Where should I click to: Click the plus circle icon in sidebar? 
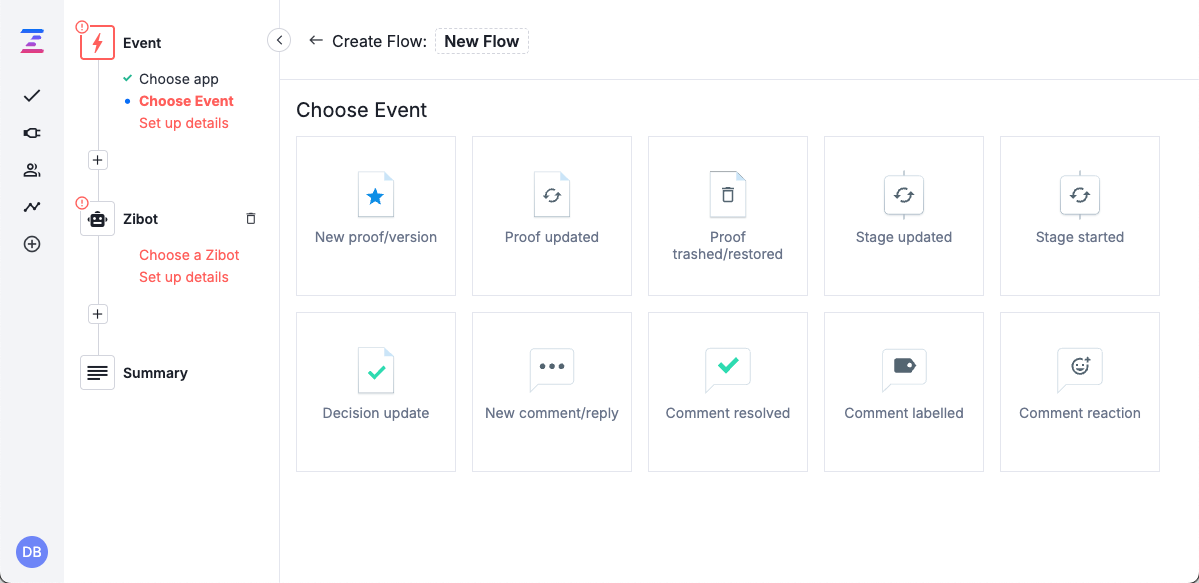pyautogui.click(x=31, y=243)
